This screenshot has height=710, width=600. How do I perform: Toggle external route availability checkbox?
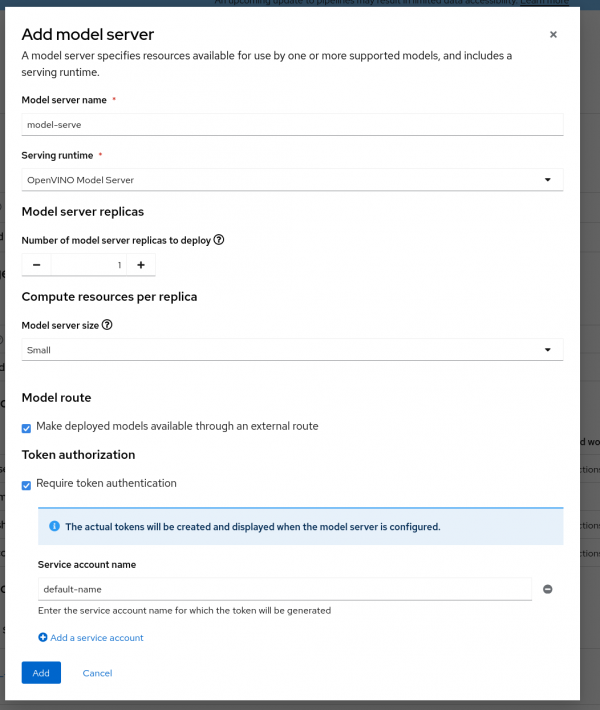(26, 427)
